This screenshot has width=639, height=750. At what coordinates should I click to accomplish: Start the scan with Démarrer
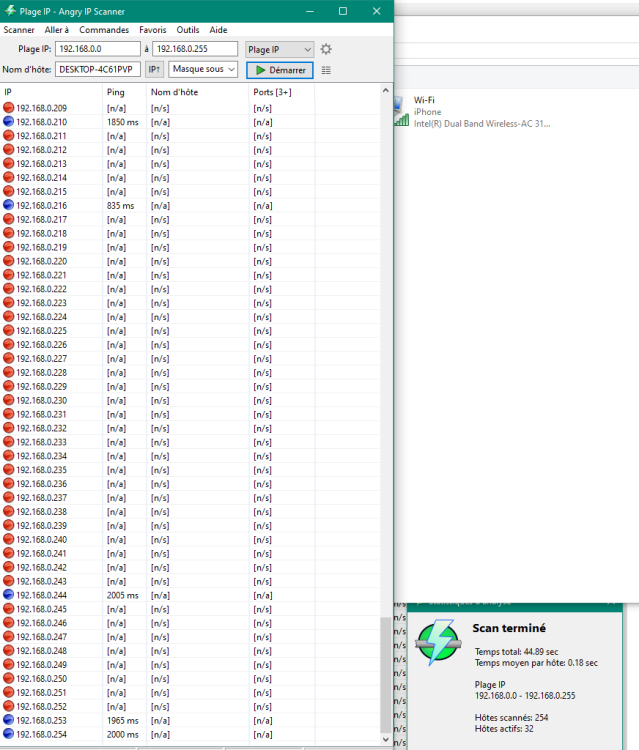click(280, 70)
